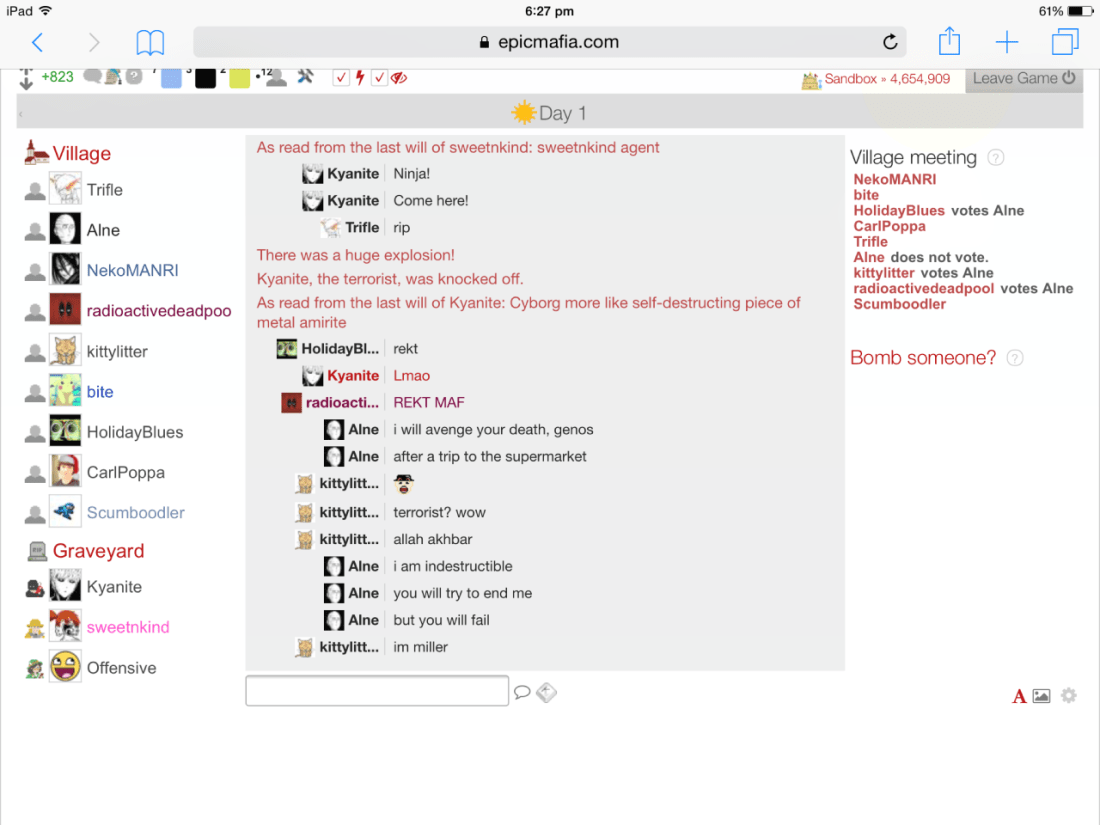Click the chat message input field

(x=377, y=691)
